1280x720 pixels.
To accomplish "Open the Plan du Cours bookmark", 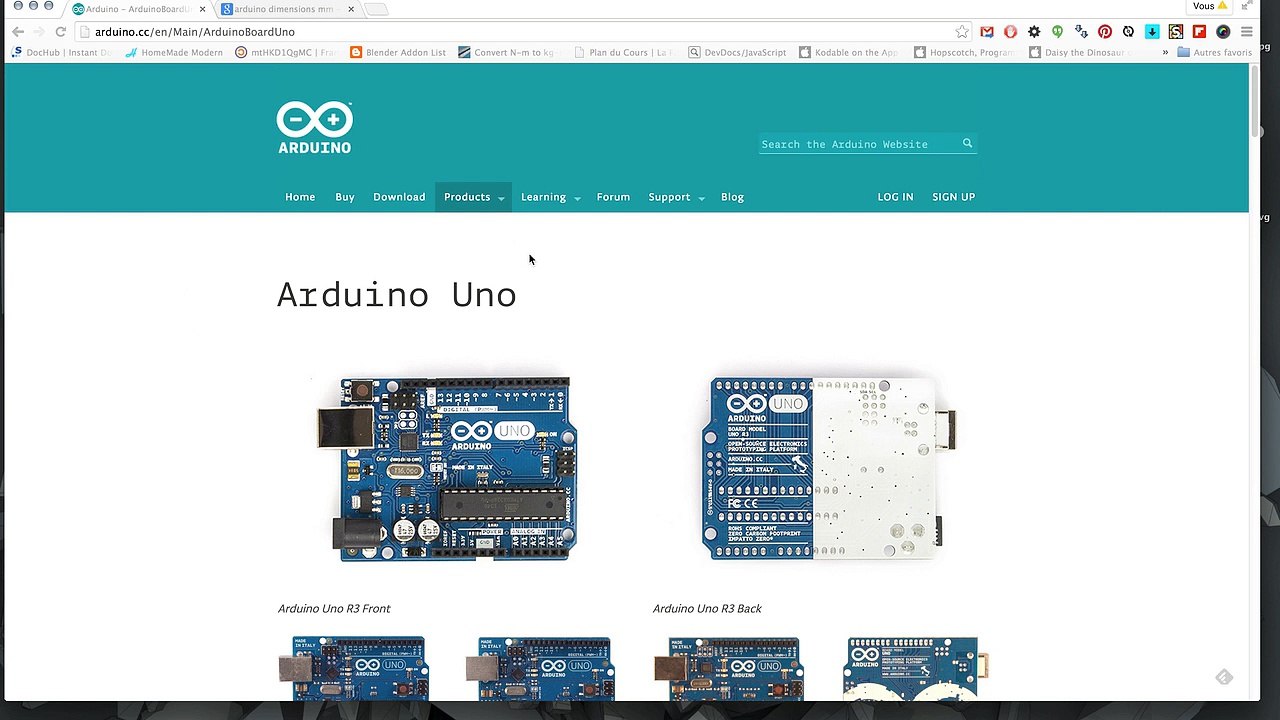I will click(626, 52).
